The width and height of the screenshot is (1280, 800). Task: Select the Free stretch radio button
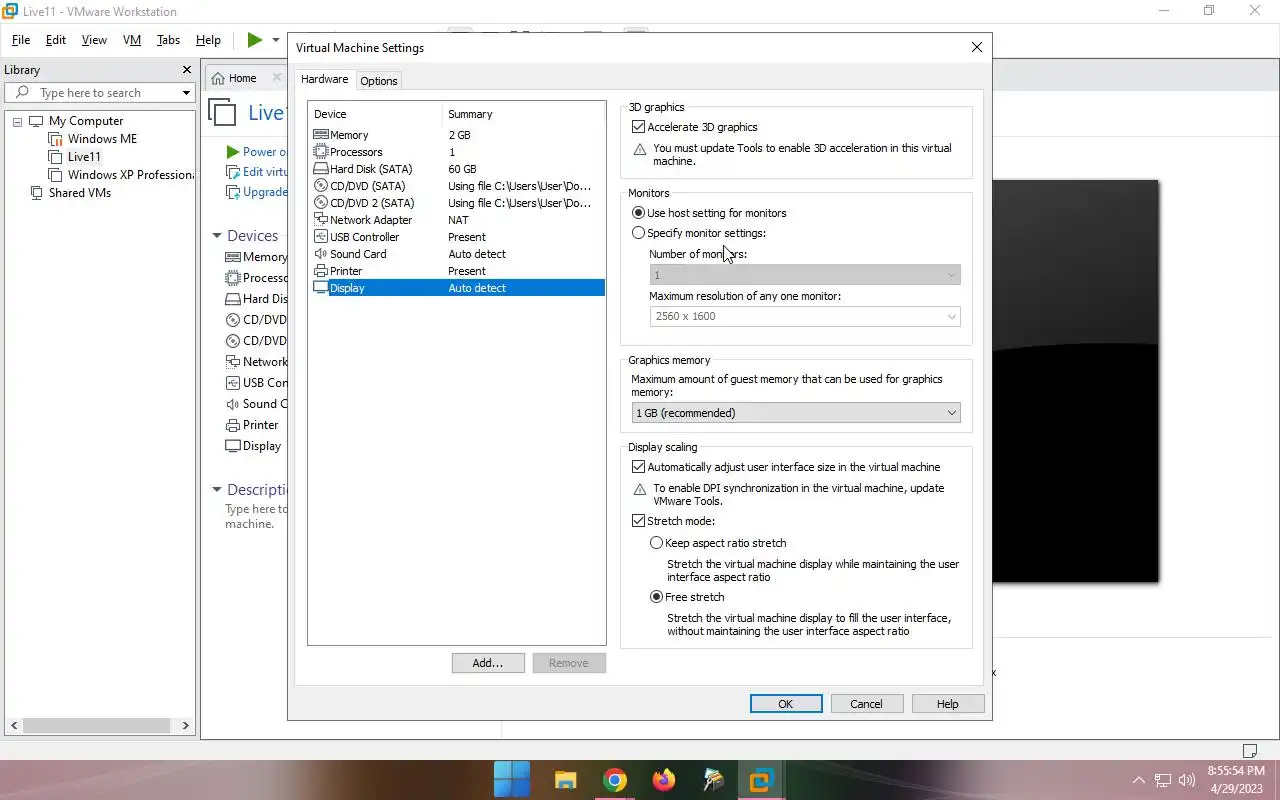click(656, 597)
